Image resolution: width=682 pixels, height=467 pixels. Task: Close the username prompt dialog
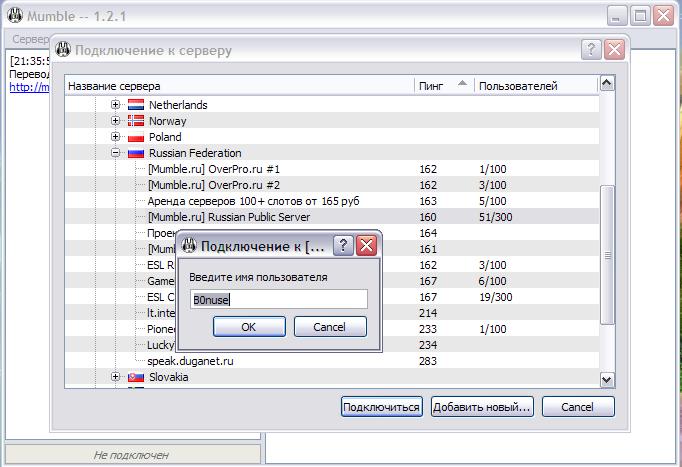pyautogui.click(x=366, y=246)
